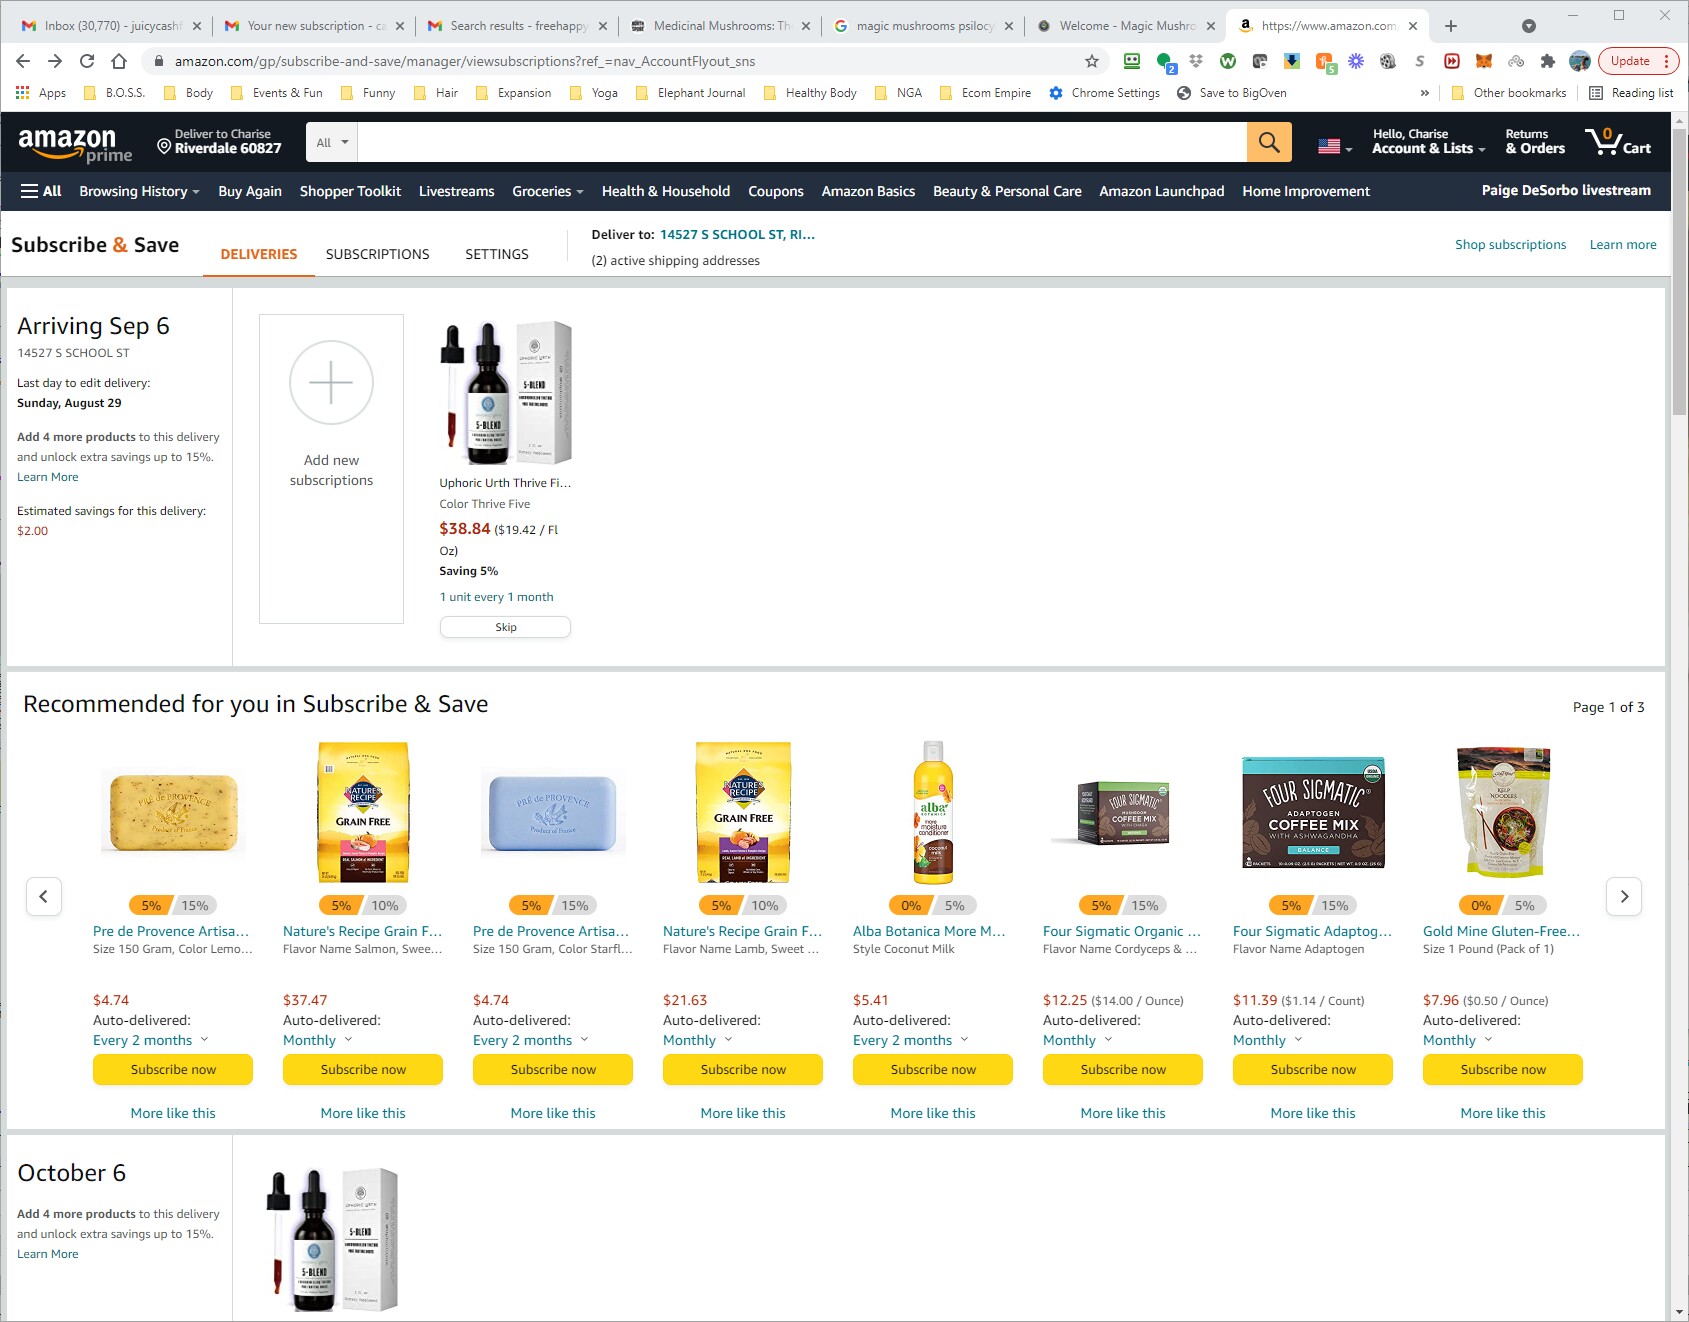Open the Shop subscriptions link
This screenshot has height=1322, width=1689.
point(1510,244)
